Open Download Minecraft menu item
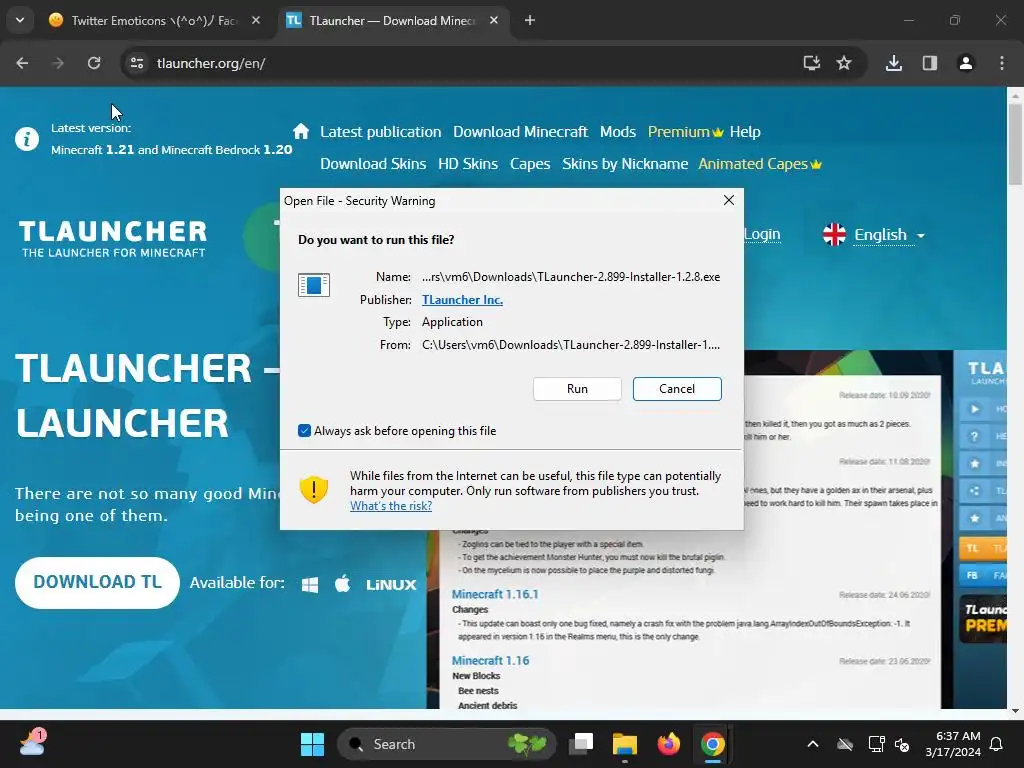Viewport: 1024px width, 768px height. coord(520,132)
